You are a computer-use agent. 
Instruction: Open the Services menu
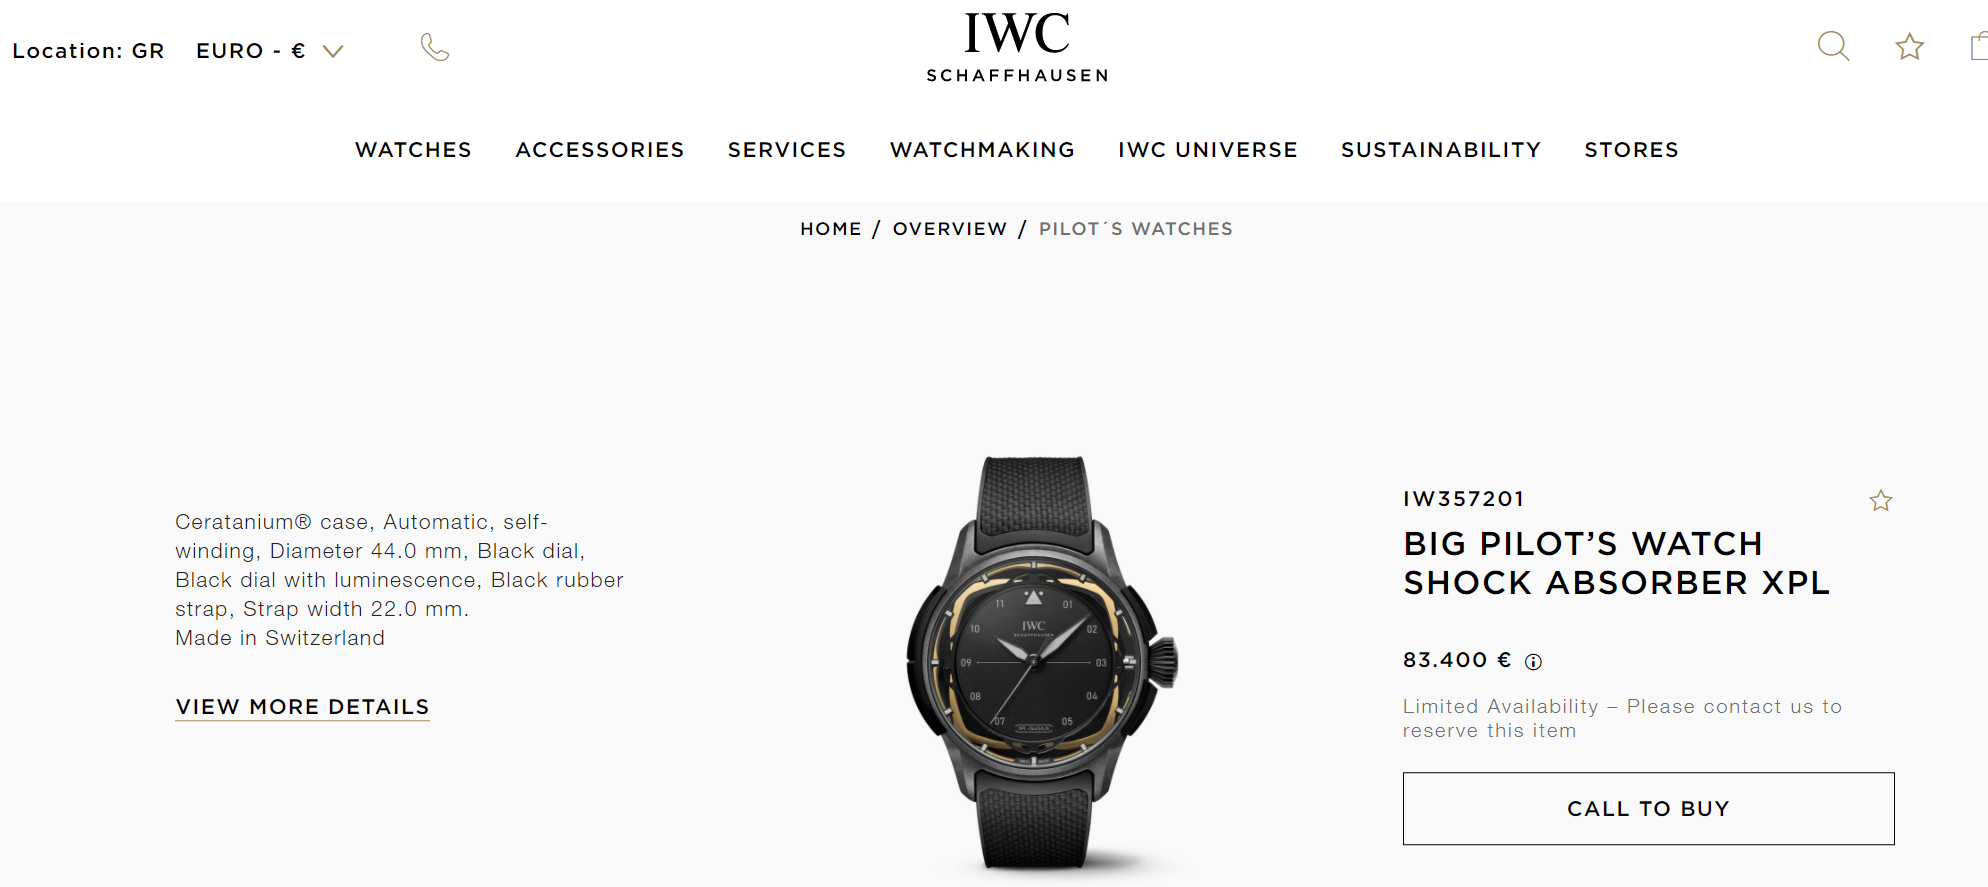787,150
